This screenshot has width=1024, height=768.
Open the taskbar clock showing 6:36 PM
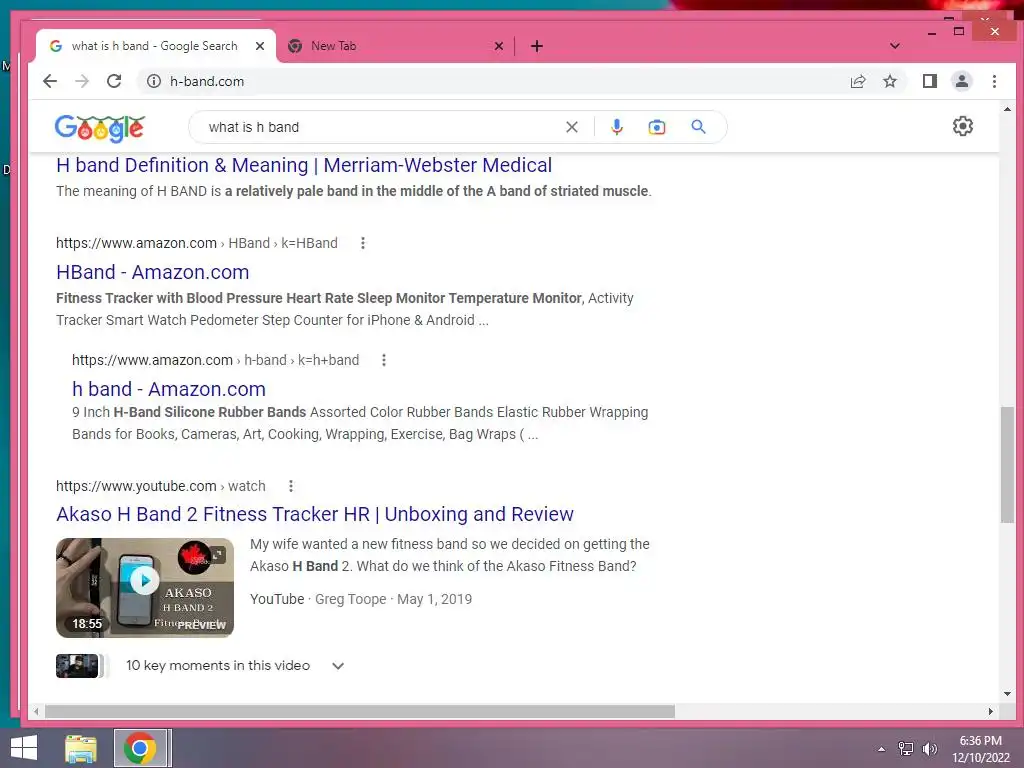(x=980, y=748)
